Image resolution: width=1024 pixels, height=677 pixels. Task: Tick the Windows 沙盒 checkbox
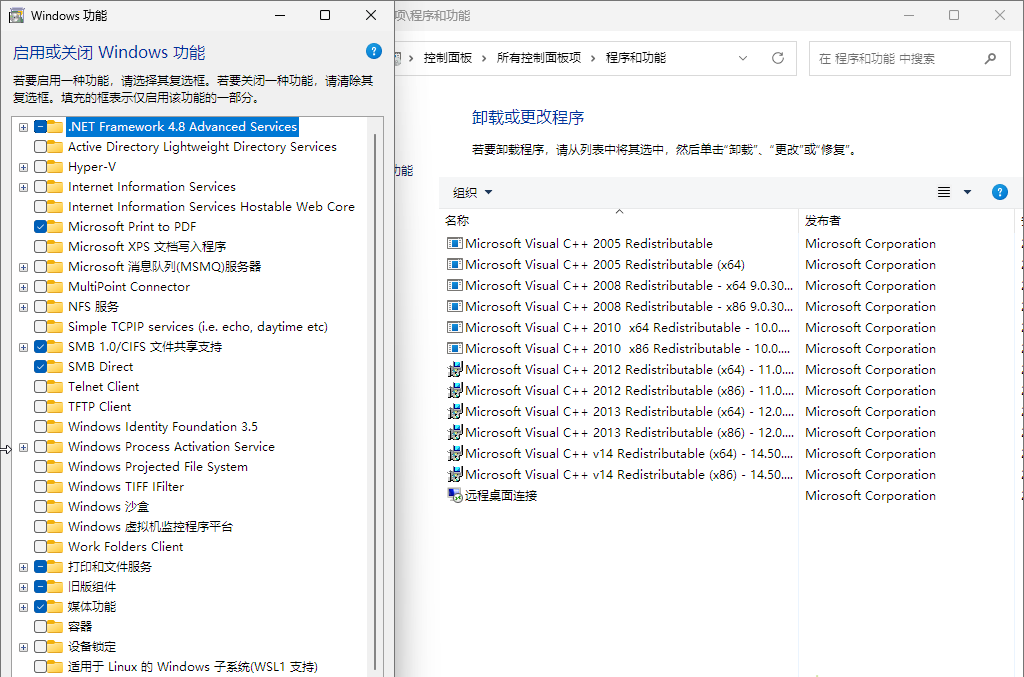click(40, 507)
